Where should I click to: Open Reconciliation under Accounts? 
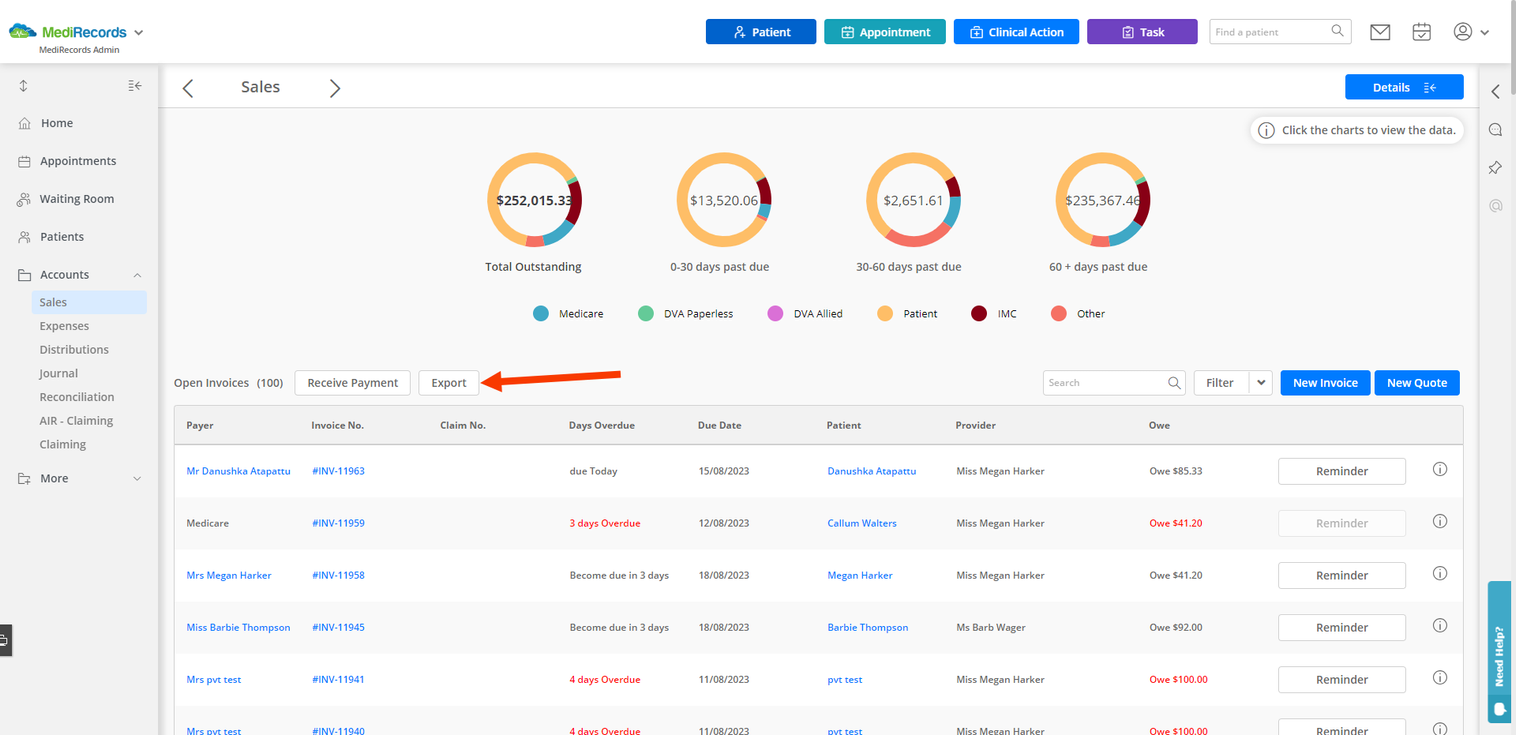77,397
